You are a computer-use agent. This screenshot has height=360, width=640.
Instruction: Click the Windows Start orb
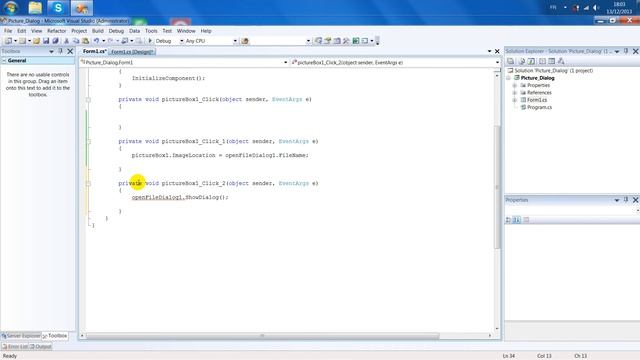coord(11,7)
